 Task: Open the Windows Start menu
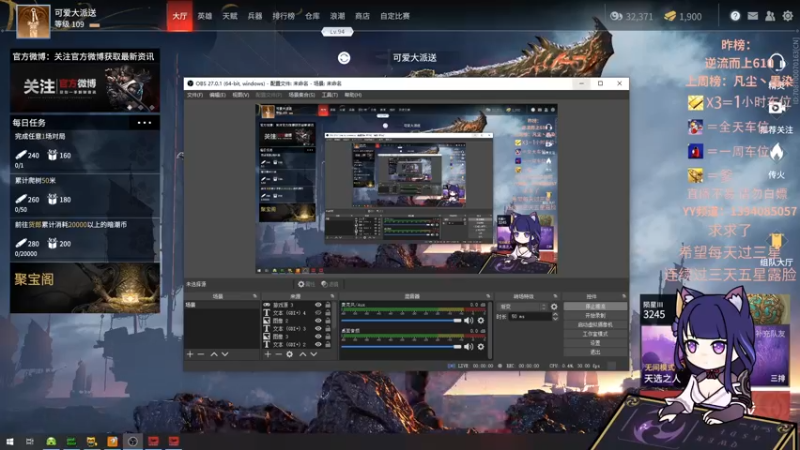tap(10, 441)
